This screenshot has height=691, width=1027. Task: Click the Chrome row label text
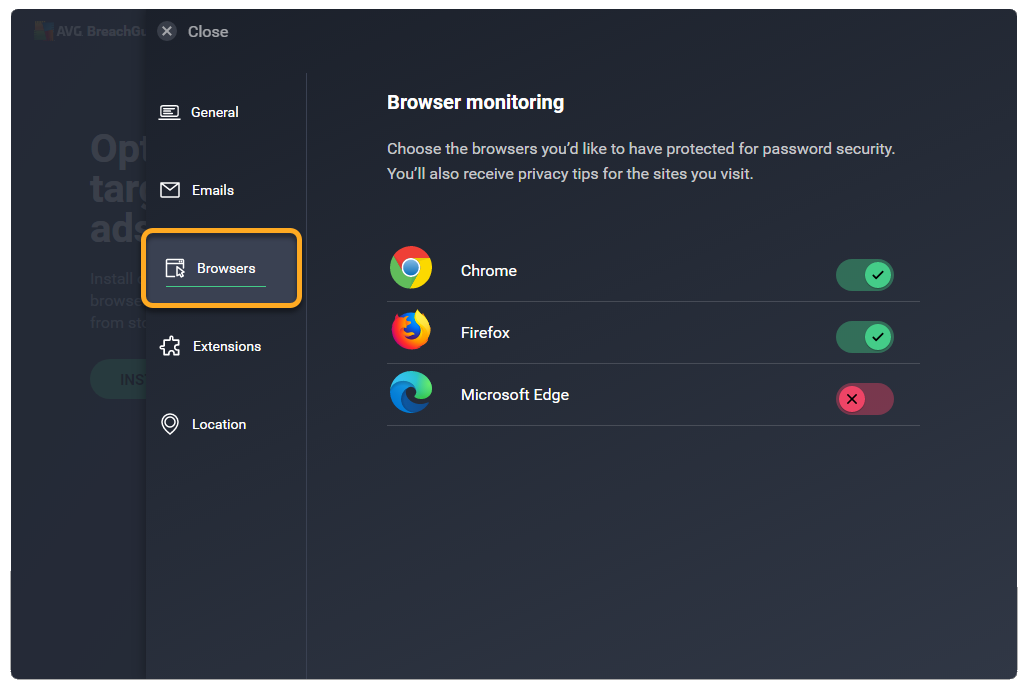[489, 271]
